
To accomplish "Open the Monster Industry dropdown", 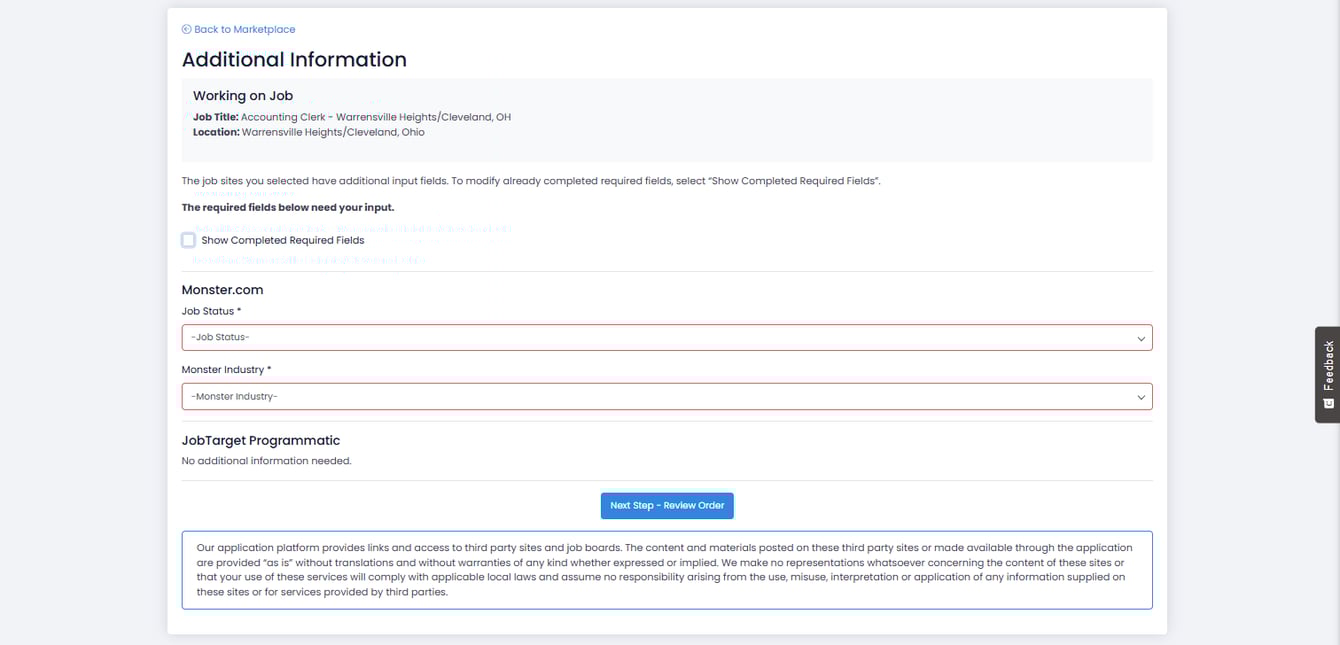I will tap(667, 396).
